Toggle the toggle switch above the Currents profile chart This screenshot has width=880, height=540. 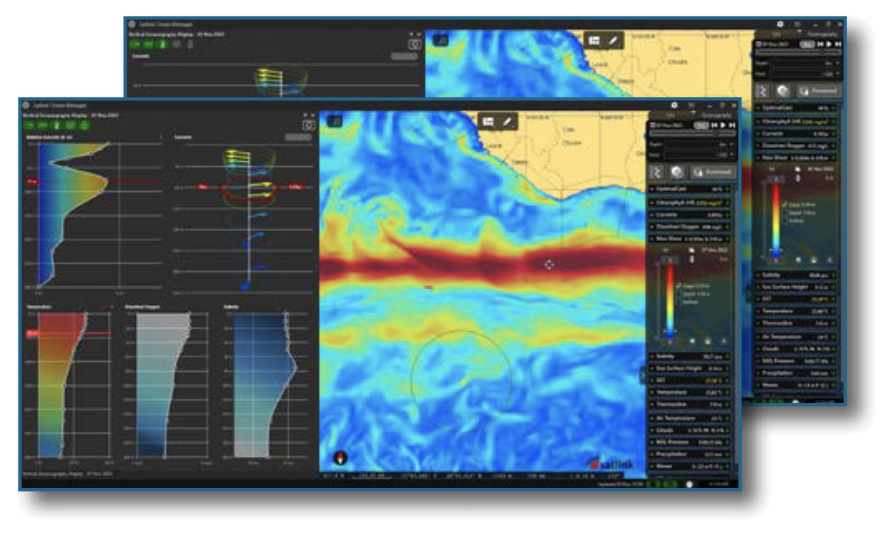point(298,137)
